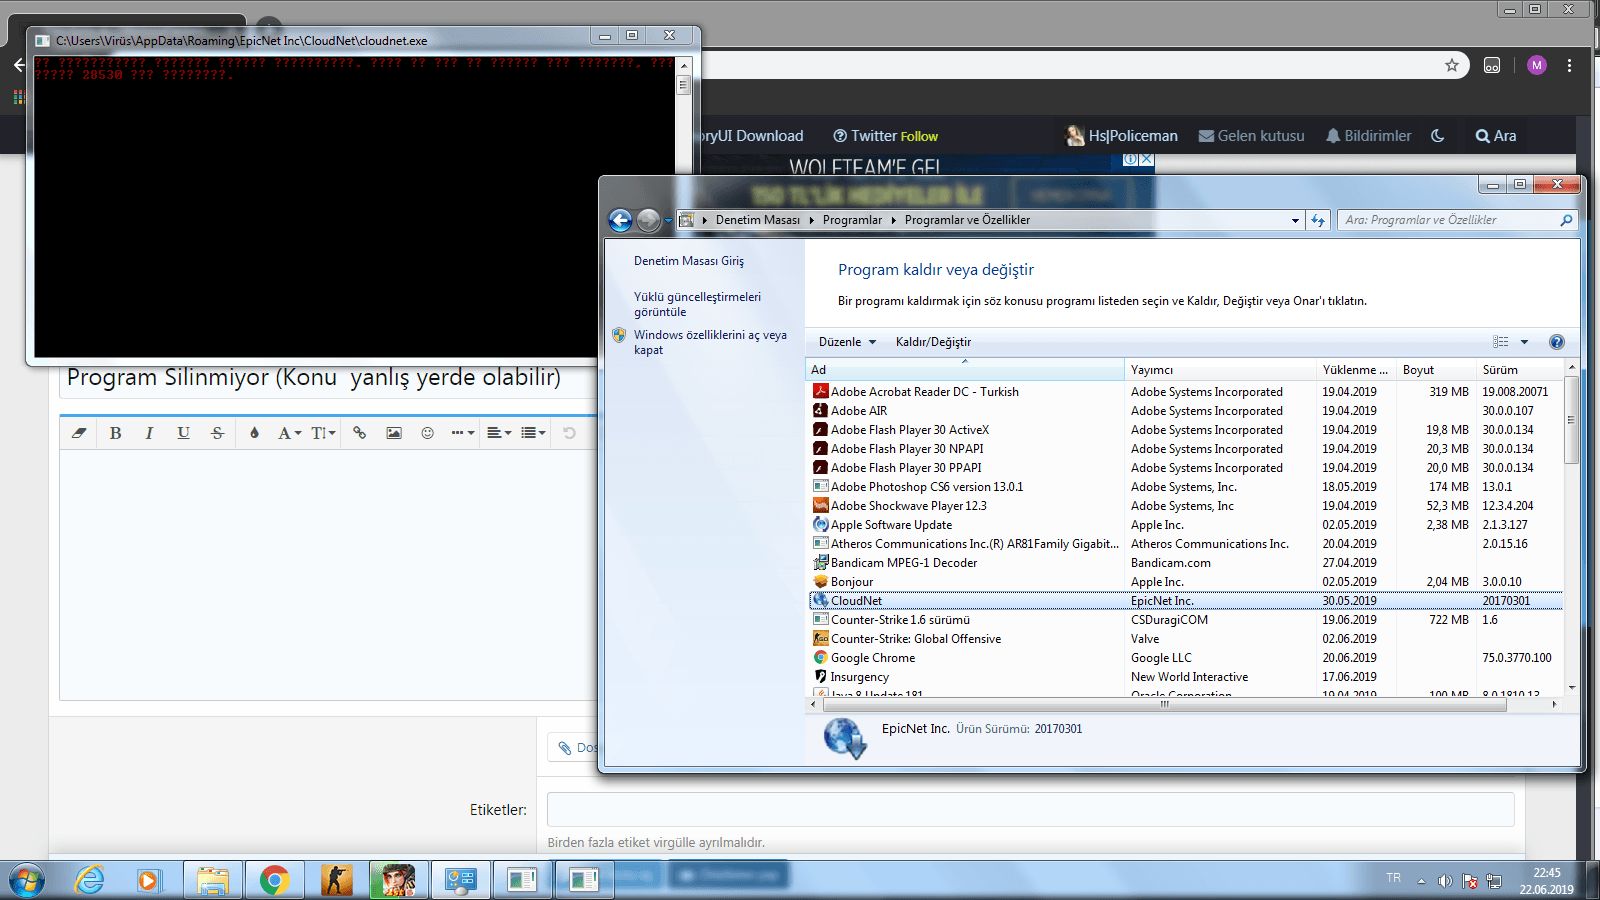Insert a link using the chain icon
Screen dimensions: 1600x900
(360, 433)
